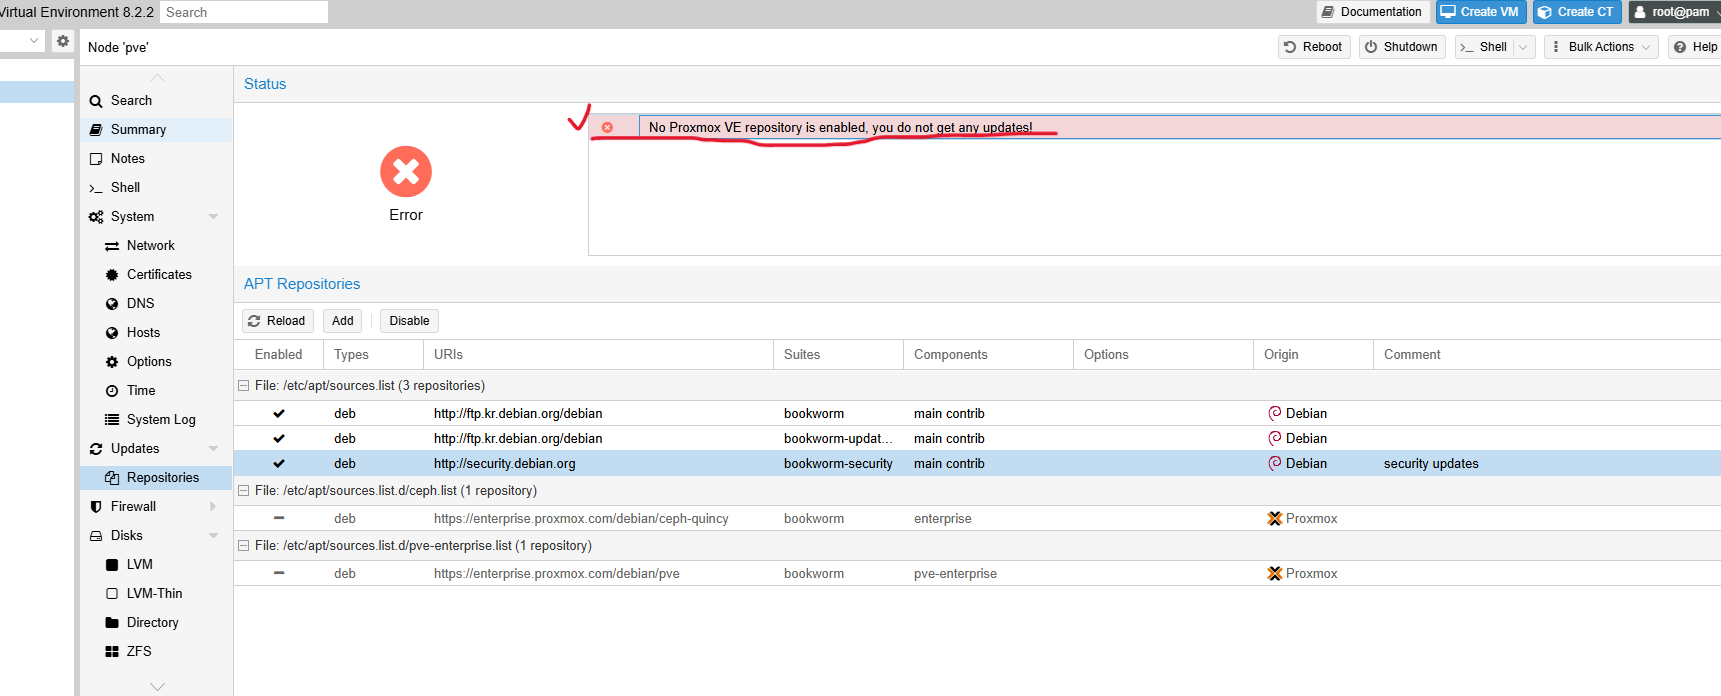Click the Disable button

pyautogui.click(x=409, y=321)
